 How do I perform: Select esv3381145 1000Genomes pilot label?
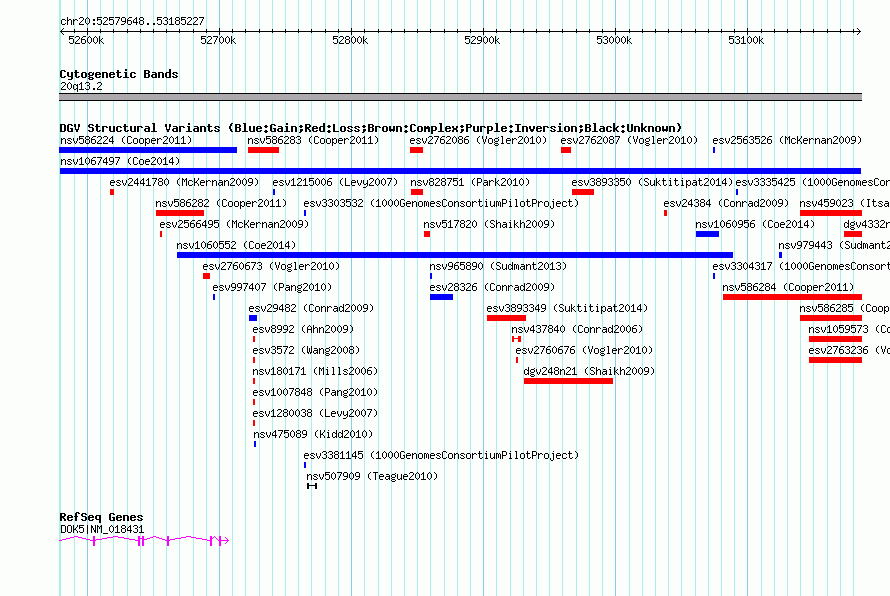(441, 455)
